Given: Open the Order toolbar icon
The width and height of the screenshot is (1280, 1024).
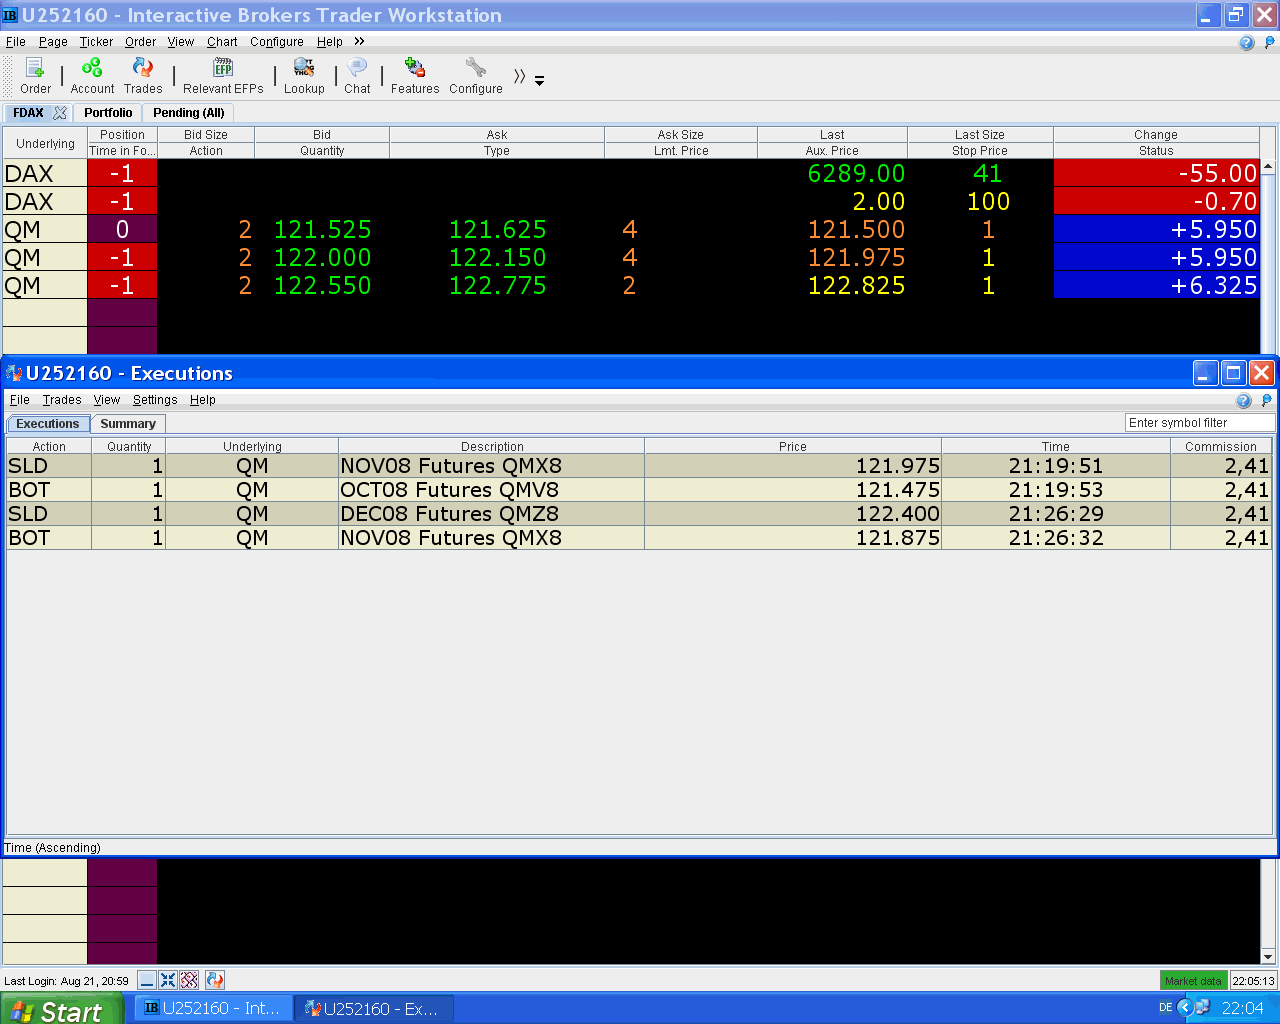Looking at the screenshot, I should point(35,76).
